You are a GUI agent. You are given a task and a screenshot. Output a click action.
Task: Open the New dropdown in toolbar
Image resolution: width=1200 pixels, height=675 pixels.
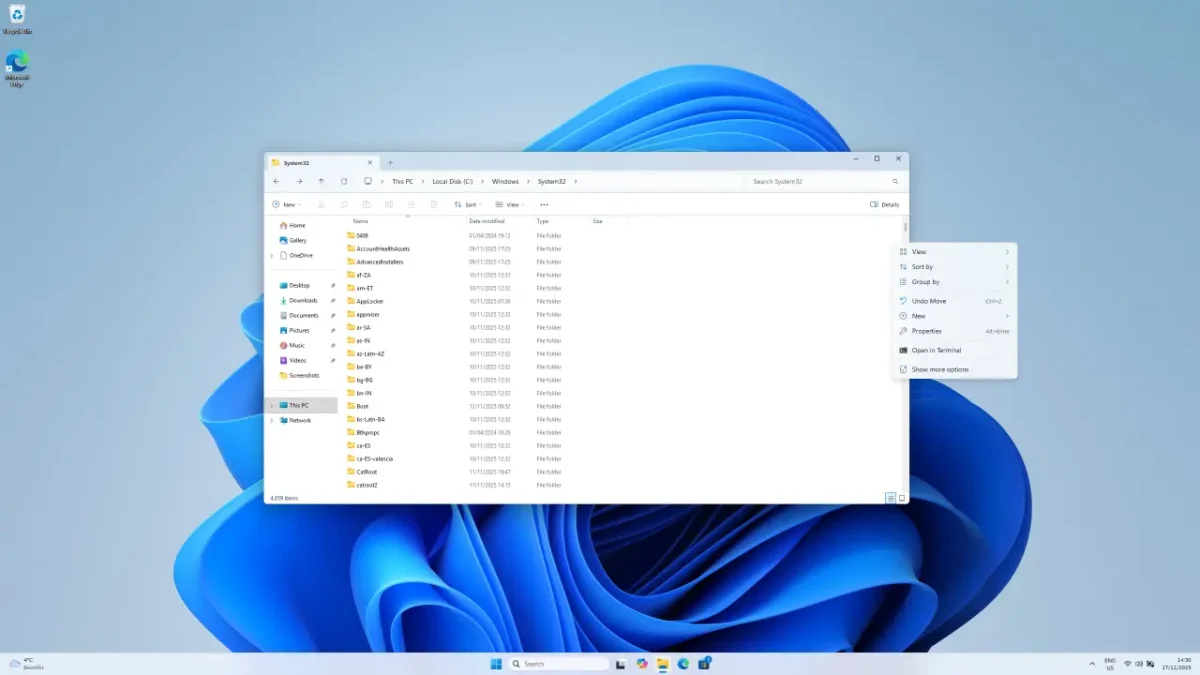(x=285, y=205)
